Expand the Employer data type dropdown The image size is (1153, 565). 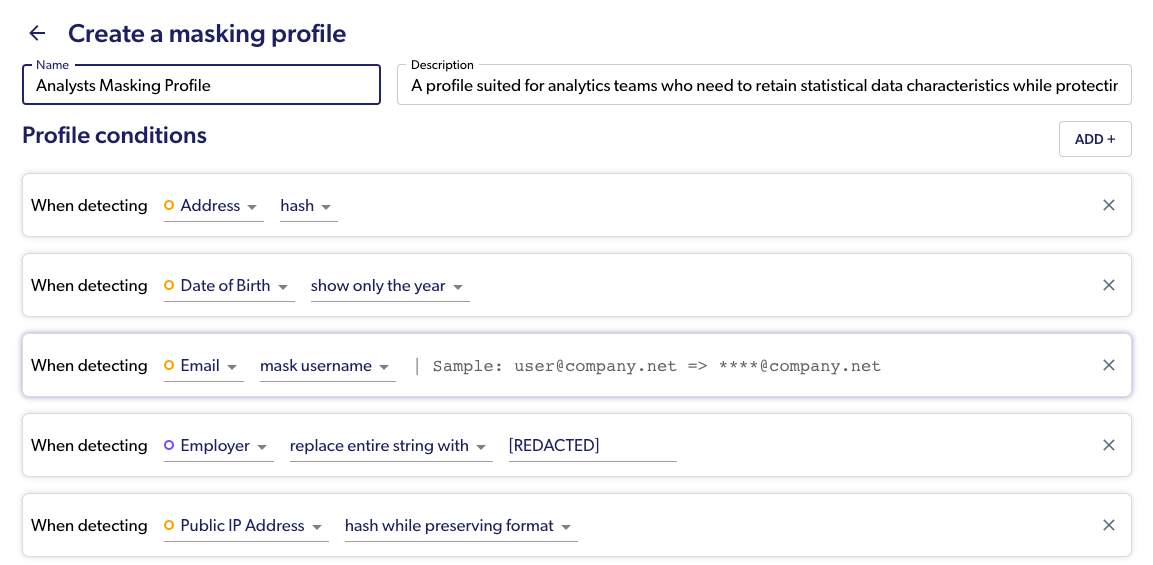(219, 446)
